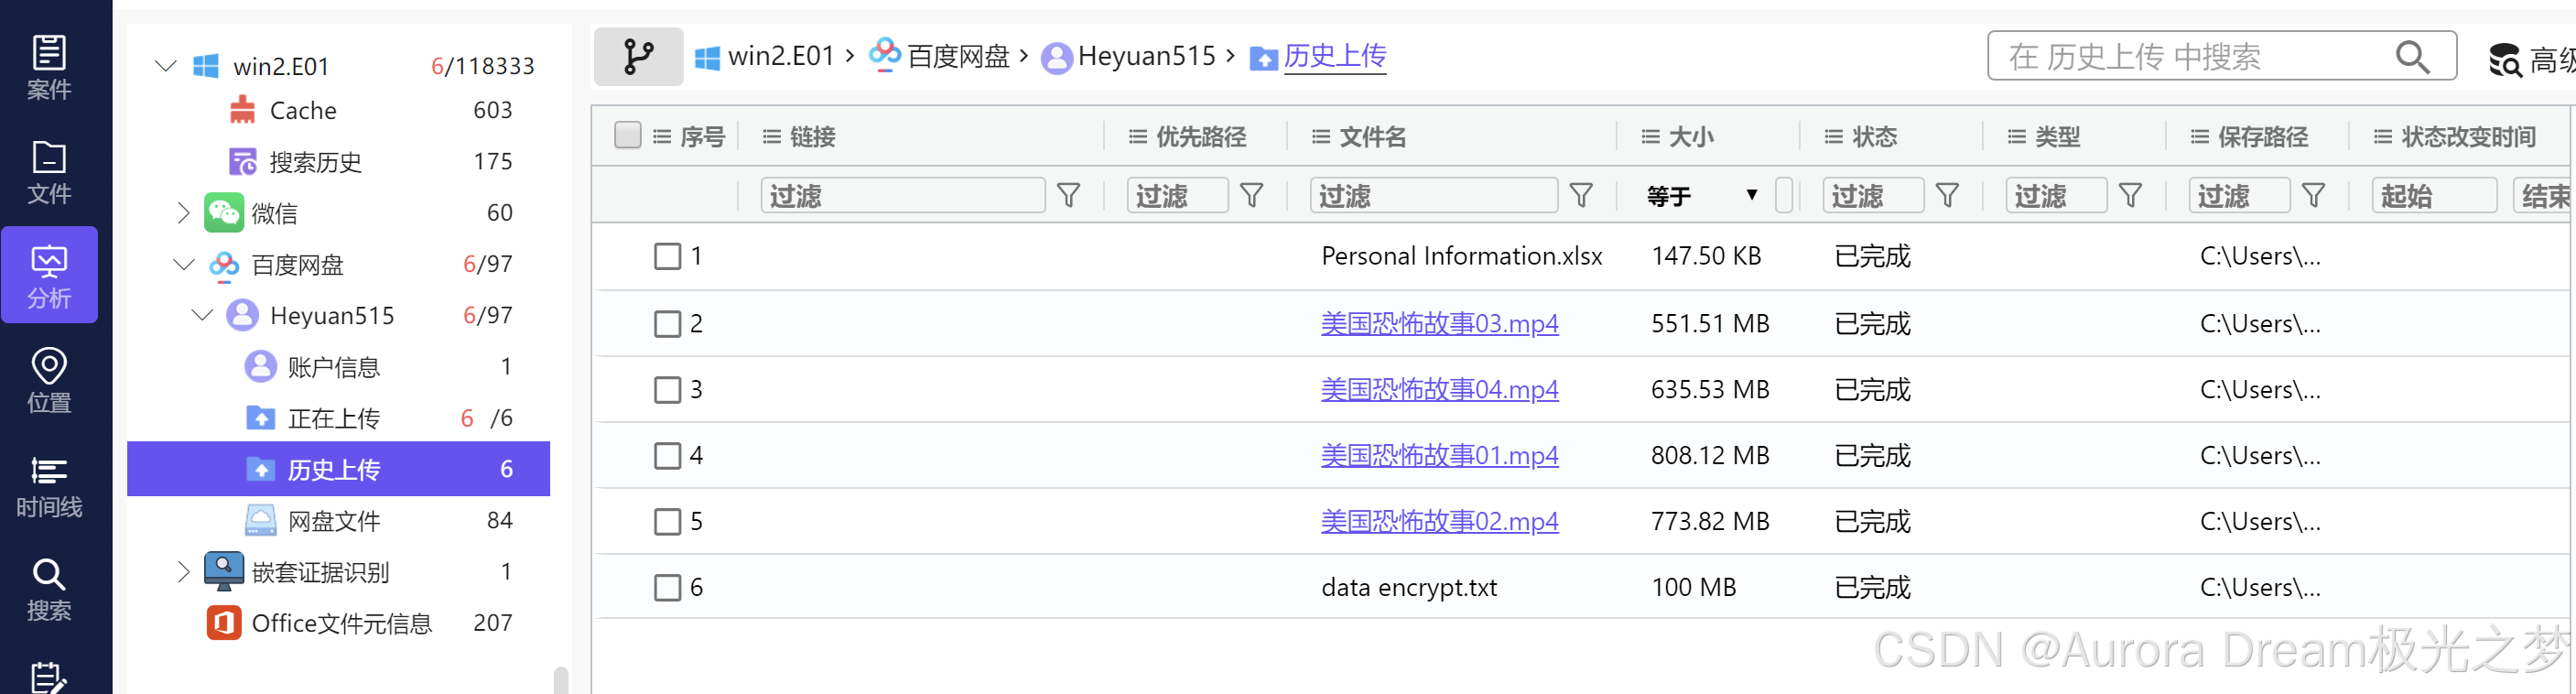The image size is (2576, 694).
Task: Click the branch tree icon button
Action: click(x=639, y=56)
